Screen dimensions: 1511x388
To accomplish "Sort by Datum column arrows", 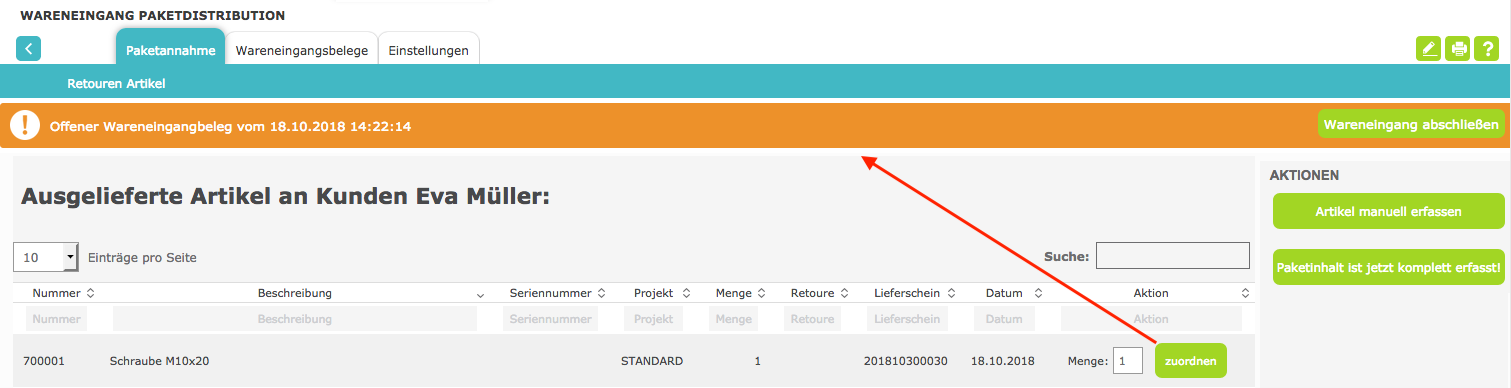I will pyautogui.click(x=1039, y=293).
